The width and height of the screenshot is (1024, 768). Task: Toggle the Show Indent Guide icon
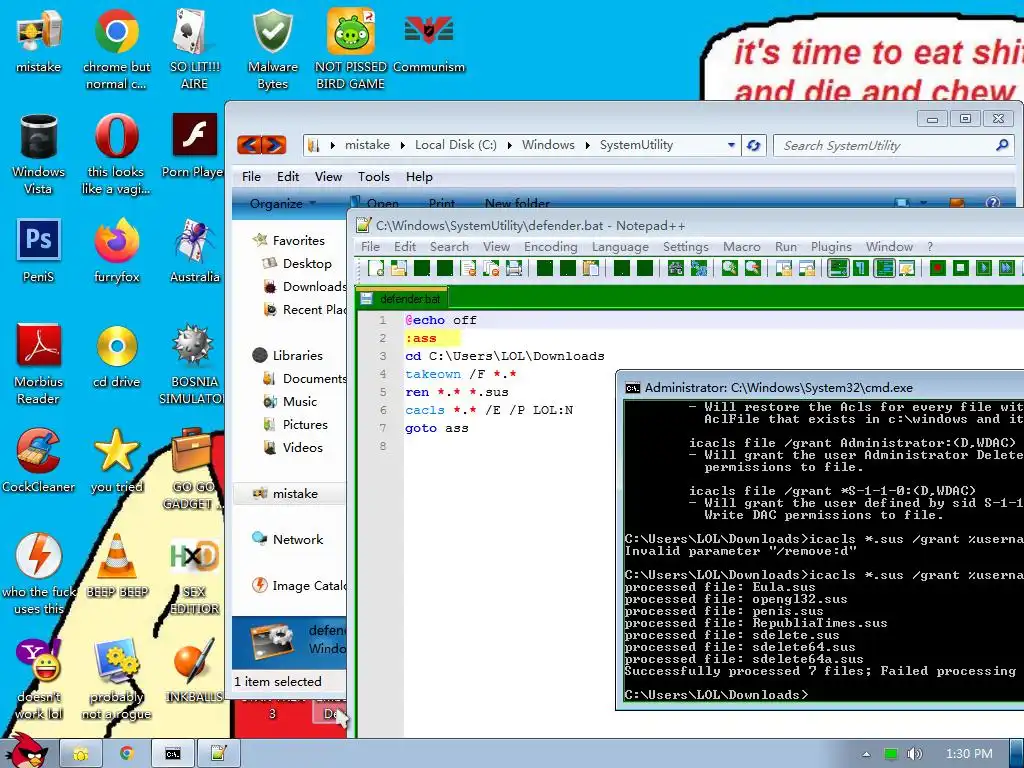coord(884,268)
